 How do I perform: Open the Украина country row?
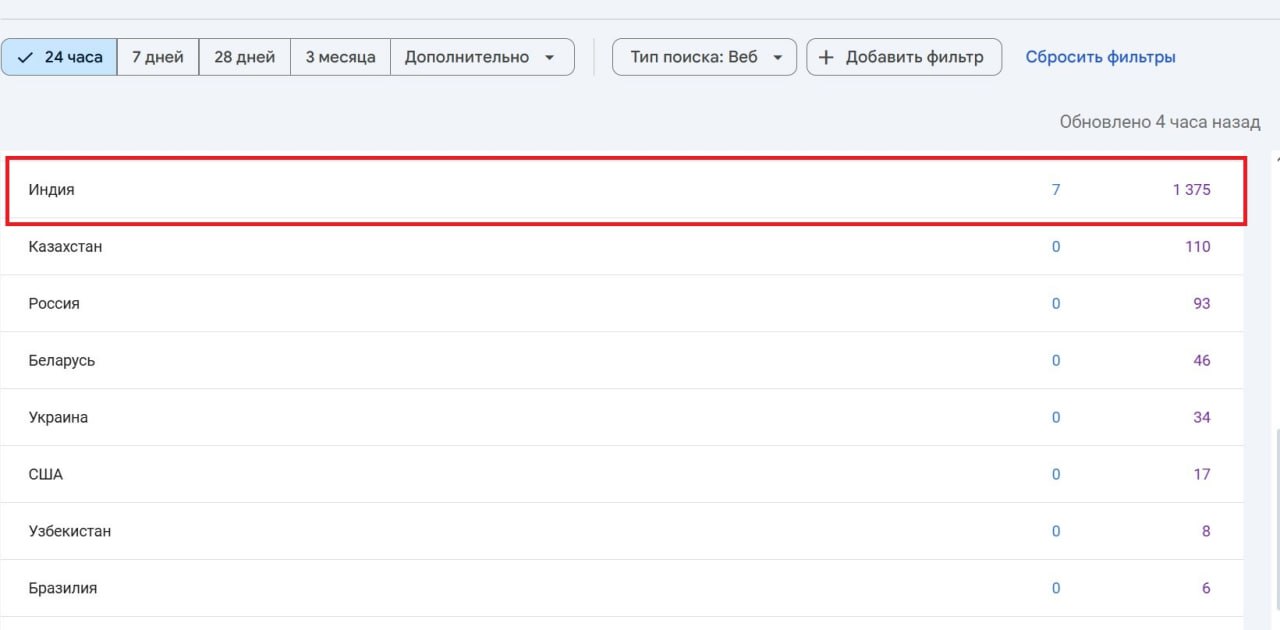click(58, 418)
